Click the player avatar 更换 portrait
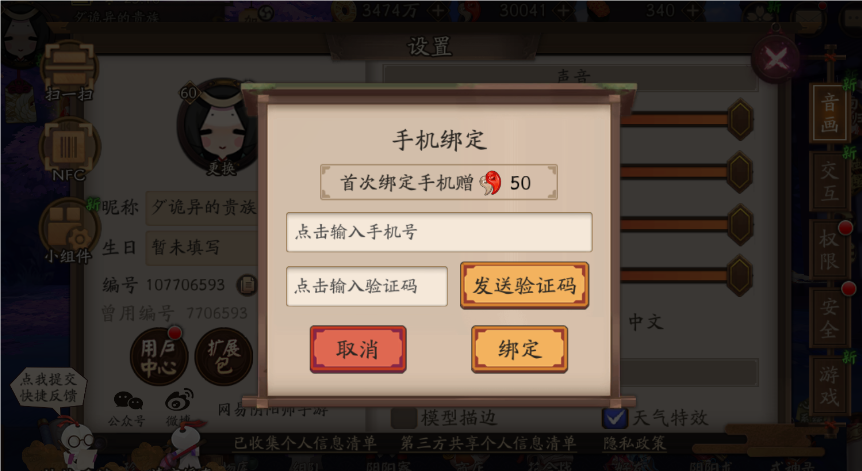This screenshot has height=471, width=862. (x=220, y=128)
